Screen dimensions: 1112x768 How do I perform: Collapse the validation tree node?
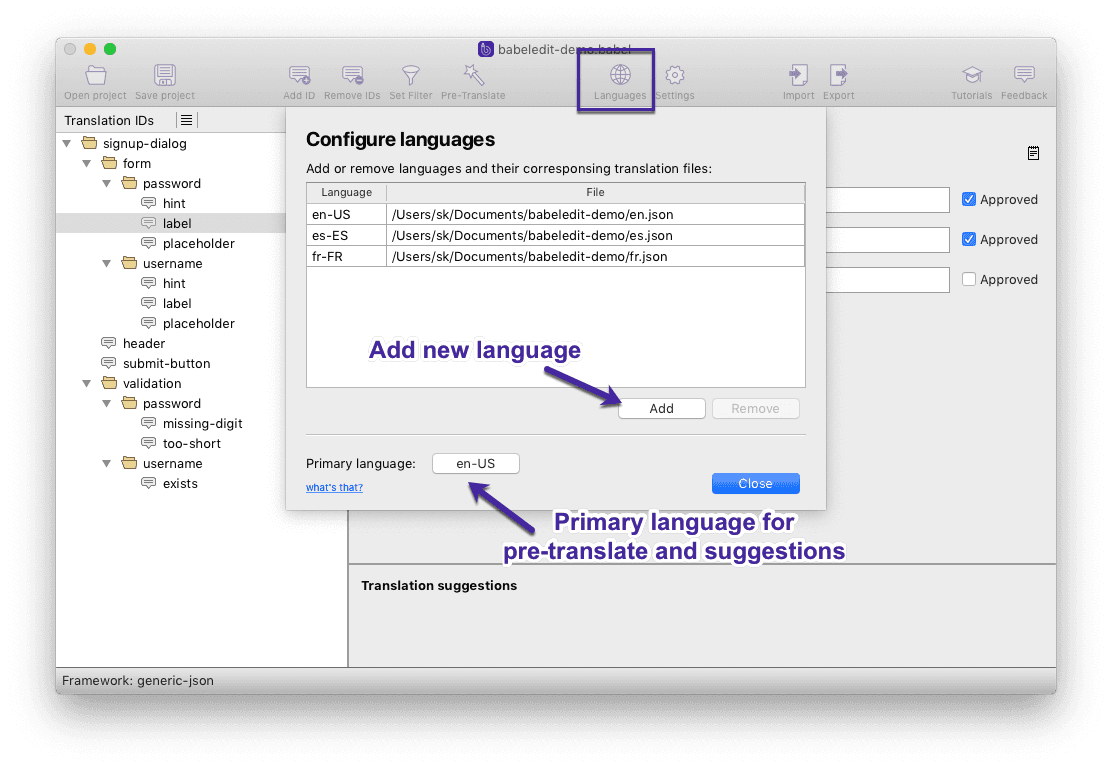click(87, 383)
